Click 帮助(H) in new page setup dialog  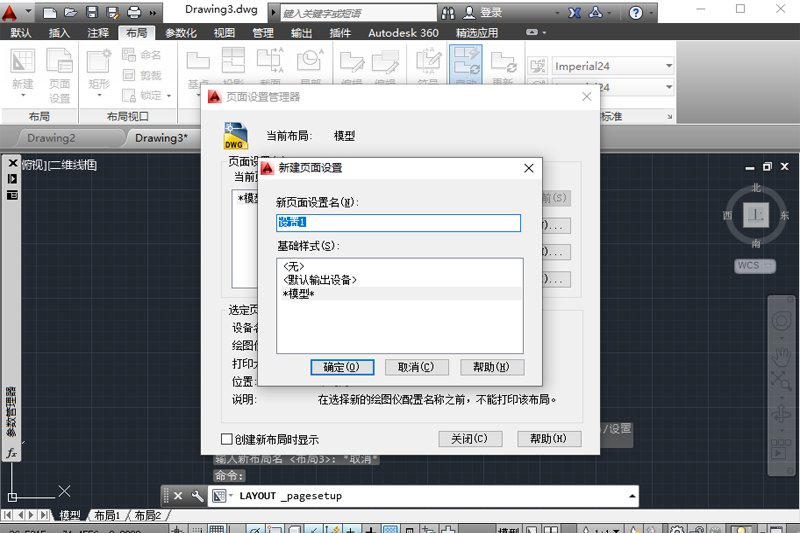tap(491, 367)
